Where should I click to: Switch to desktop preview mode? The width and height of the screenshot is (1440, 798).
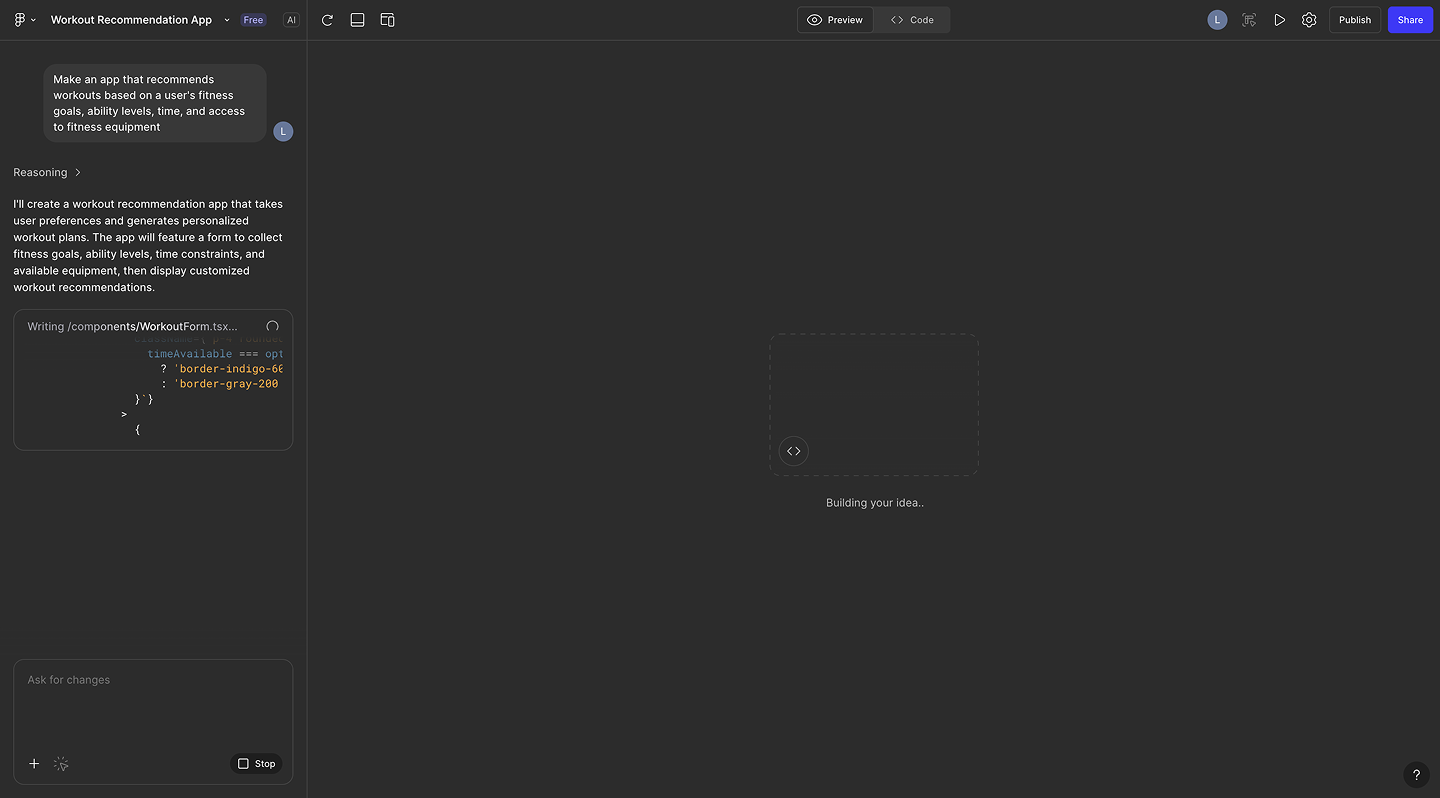(x=357, y=19)
